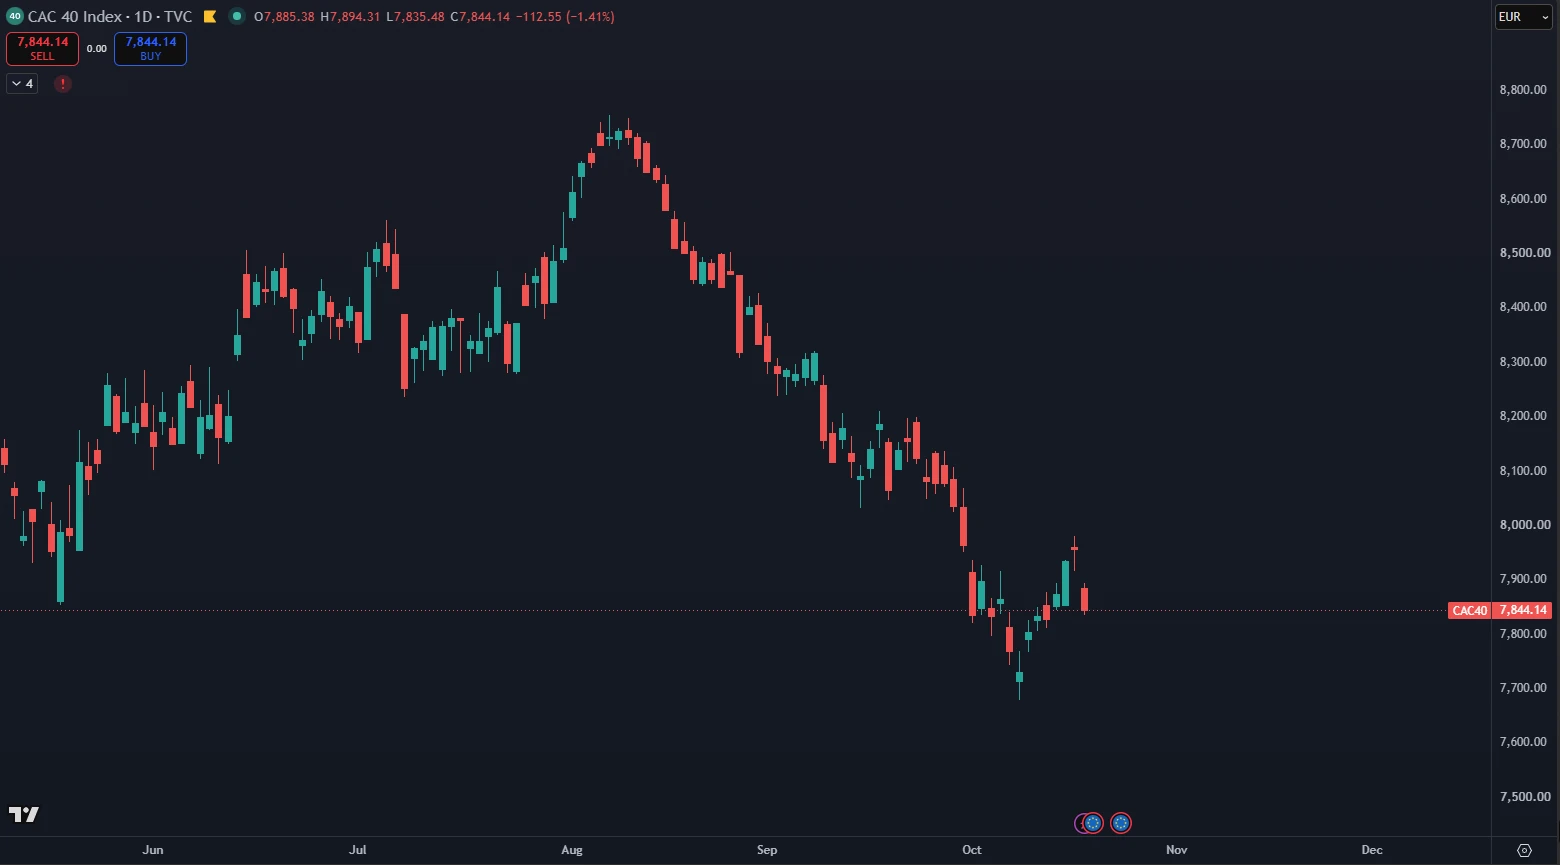Click the Aug label on time axis
This screenshot has width=1560, height=865.
571,850
